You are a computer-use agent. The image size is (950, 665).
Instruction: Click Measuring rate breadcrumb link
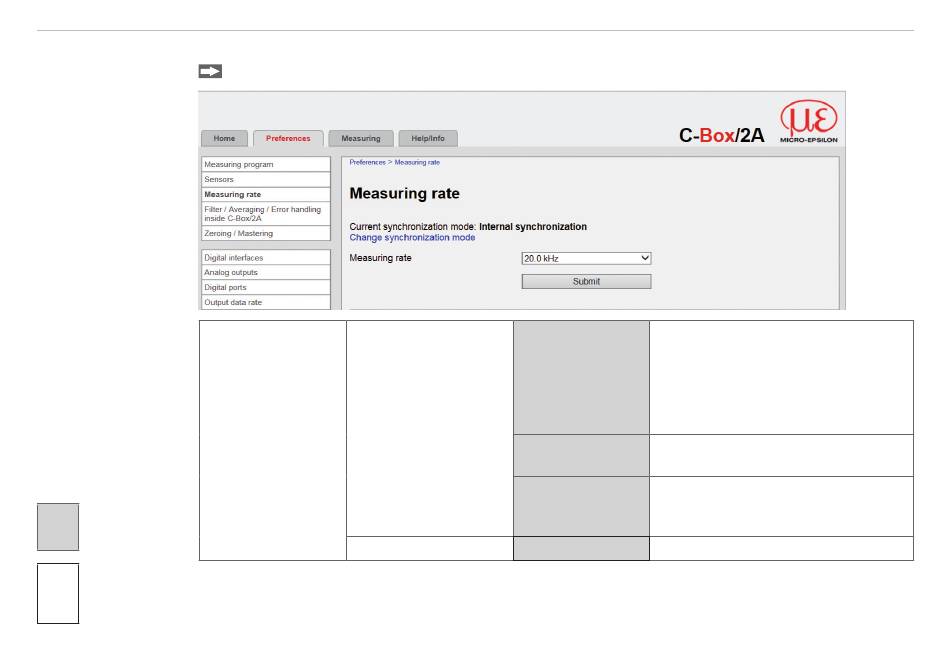[417, 162]
